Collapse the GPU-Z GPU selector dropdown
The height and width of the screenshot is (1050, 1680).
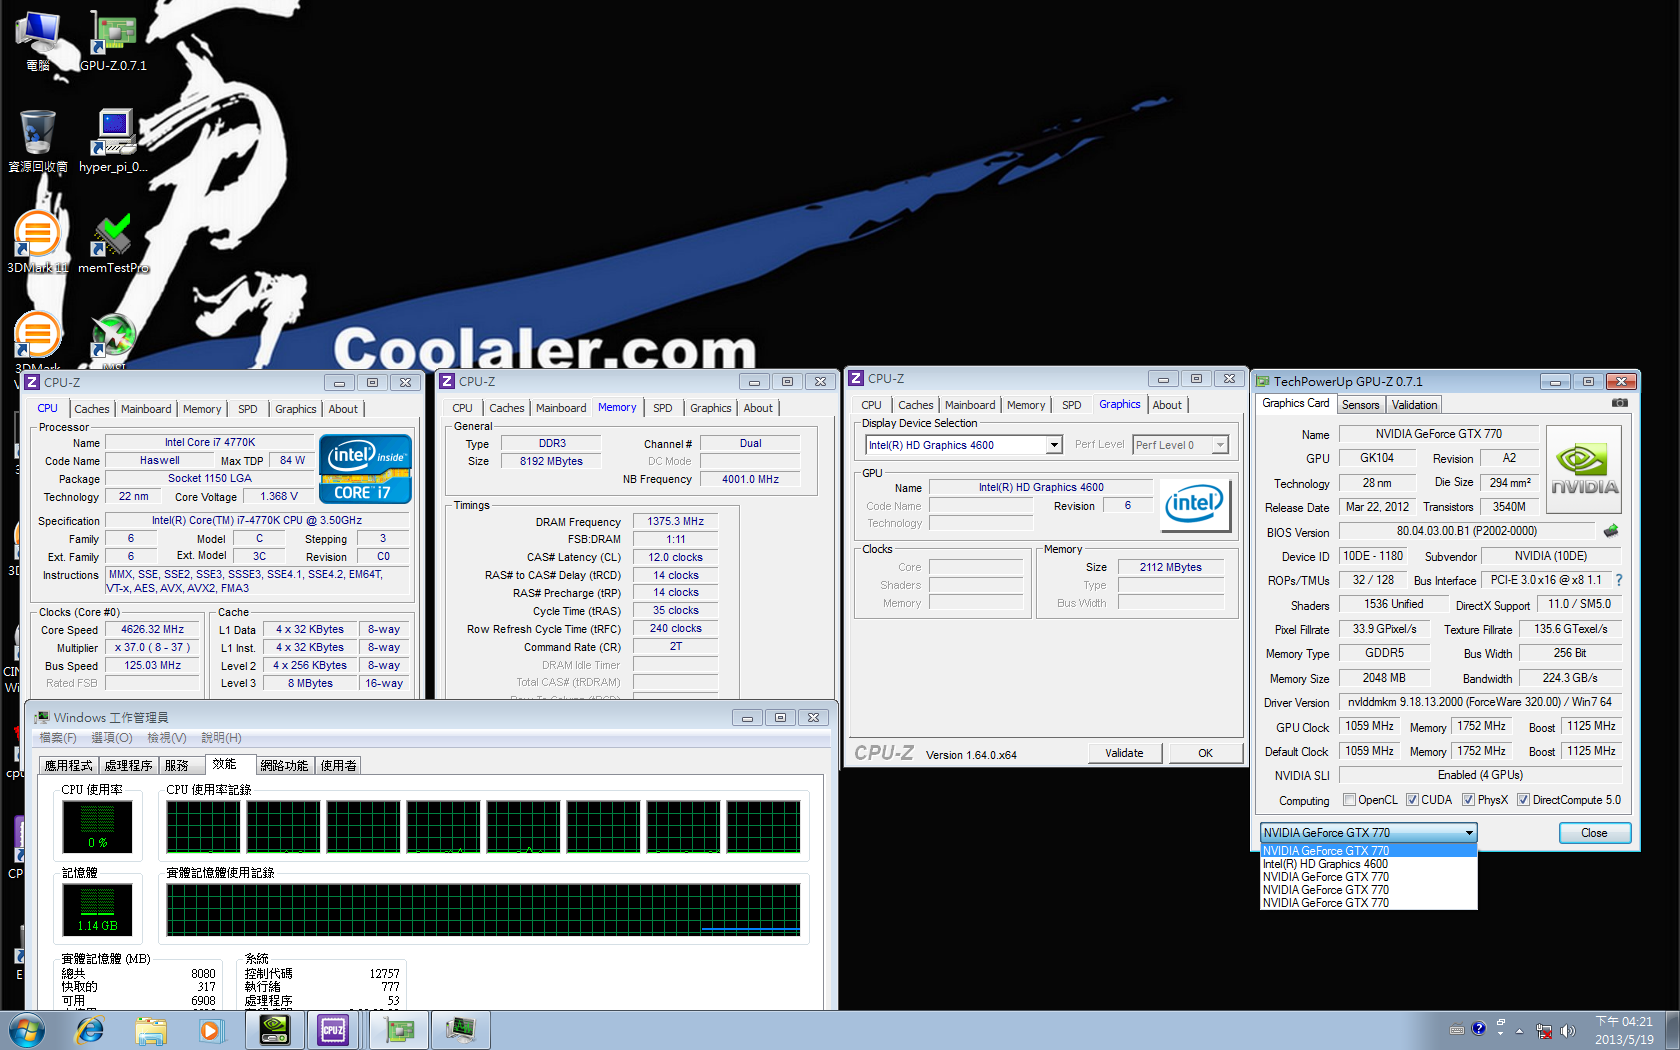click(x=1468, y=832)
